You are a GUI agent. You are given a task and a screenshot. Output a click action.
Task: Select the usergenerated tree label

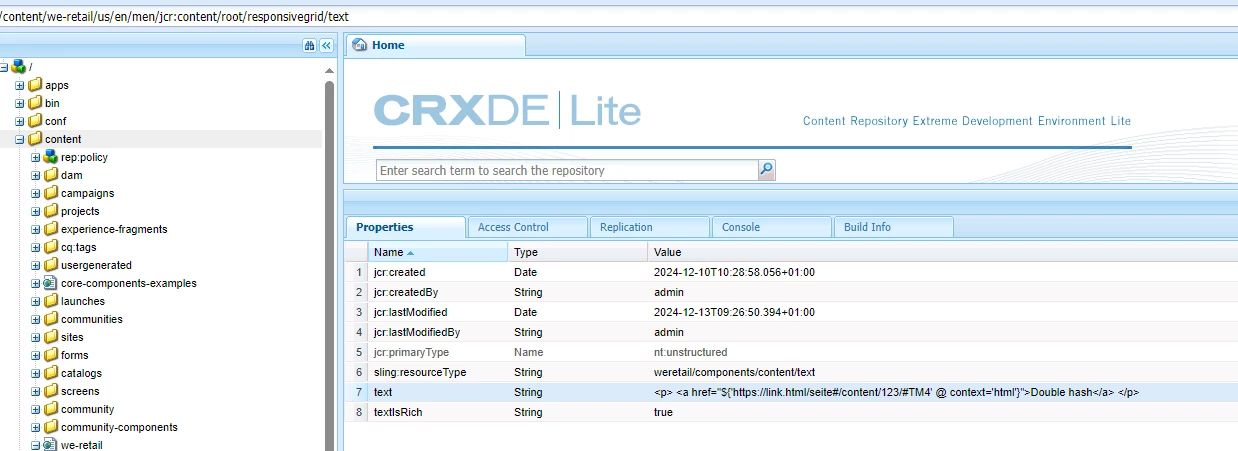click(96, 265)
